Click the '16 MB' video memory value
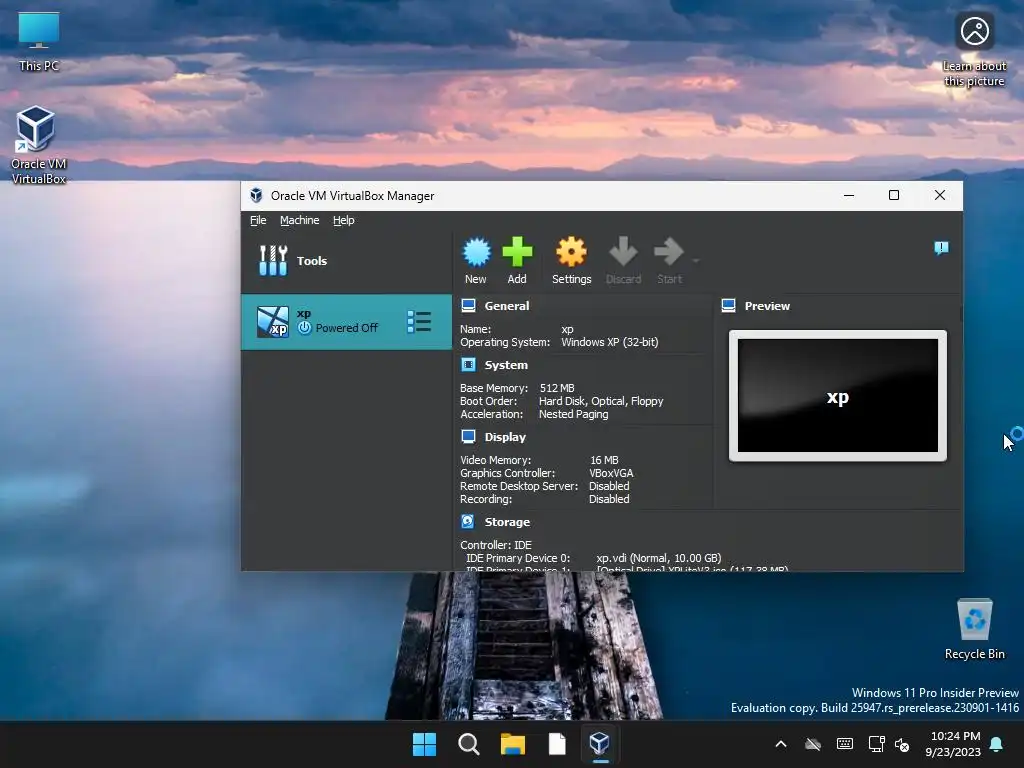 [604, 460]
